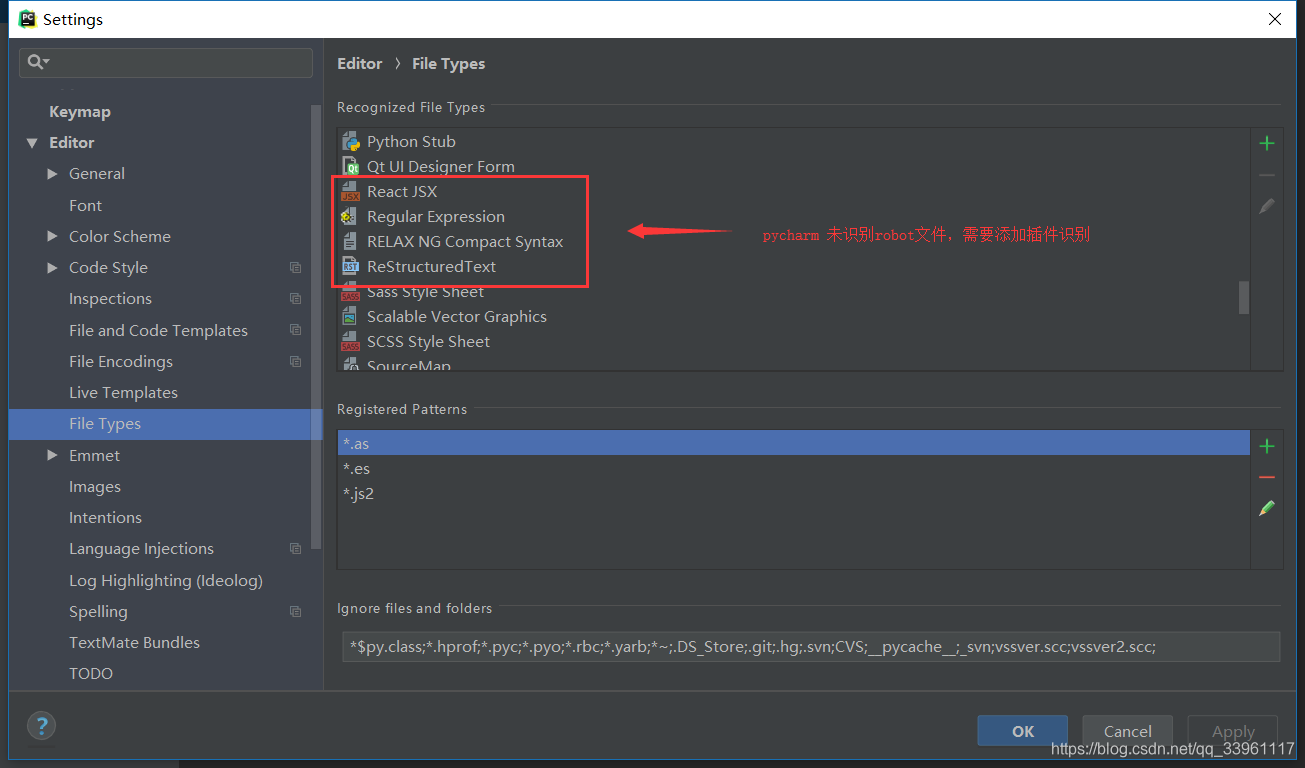
Task: Expand the General settings node
Action: point(52,174)
